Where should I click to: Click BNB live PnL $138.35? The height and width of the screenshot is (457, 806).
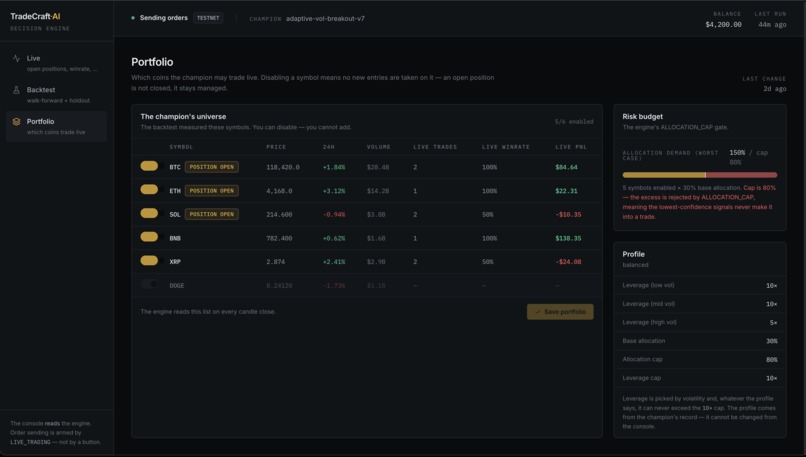568,238
